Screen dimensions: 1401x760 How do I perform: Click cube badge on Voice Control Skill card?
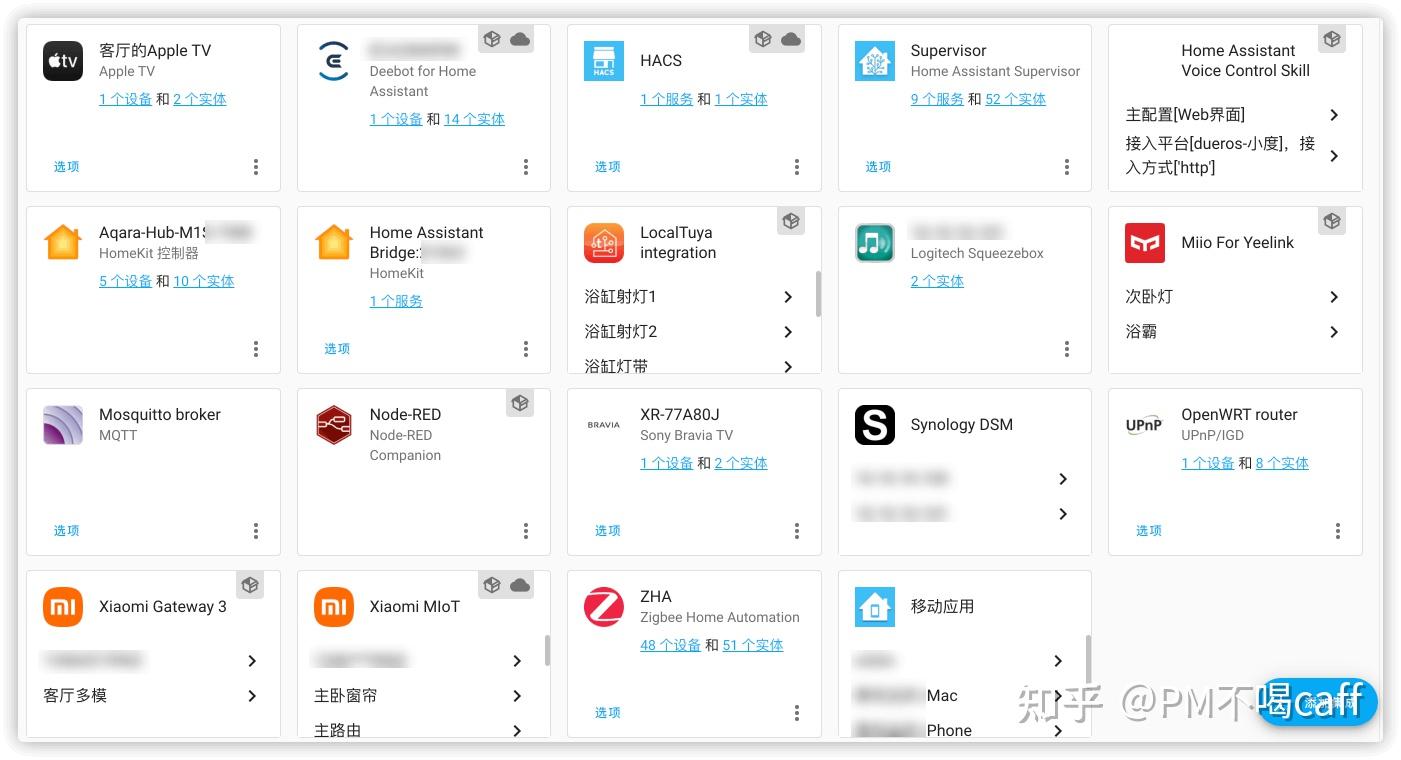coord(1332,40)
